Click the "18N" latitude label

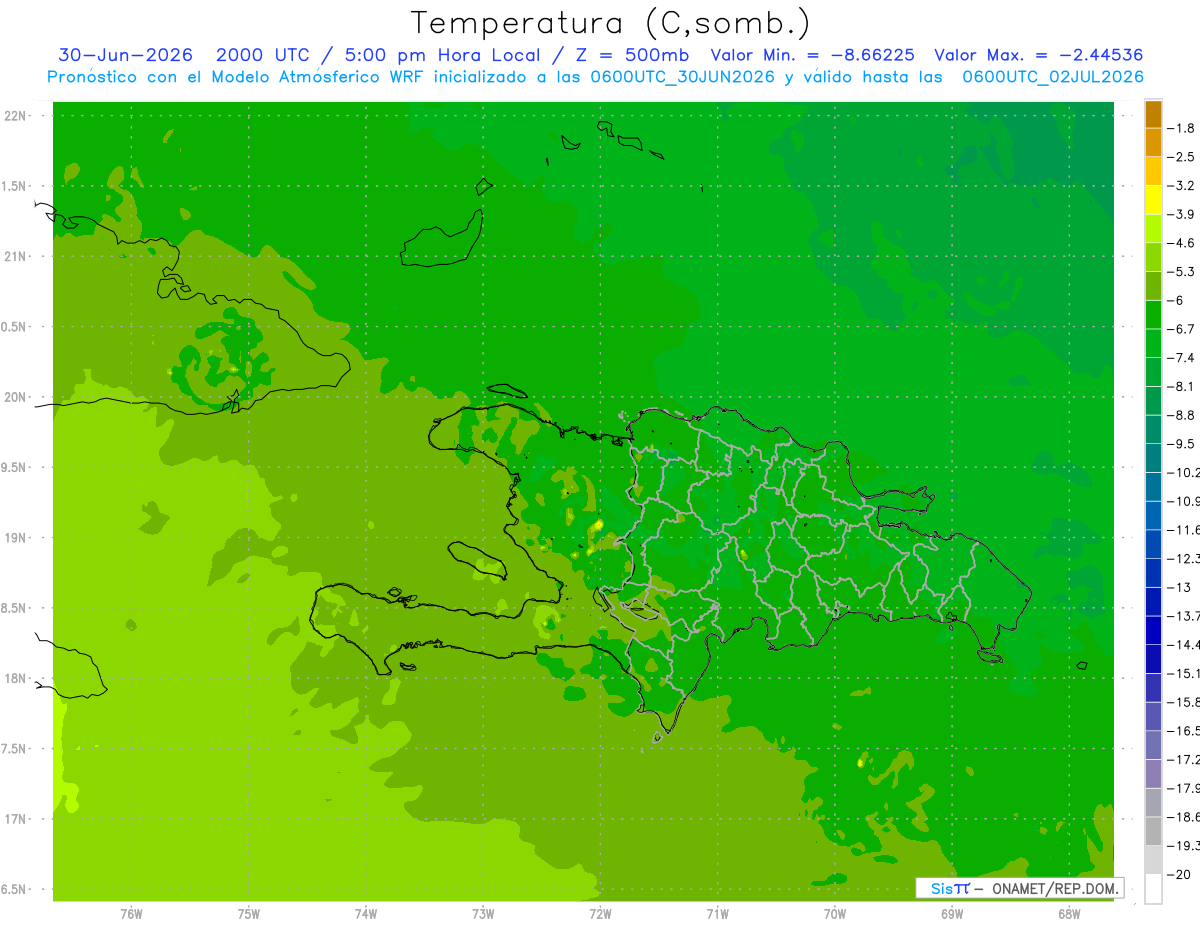coord(17,678)
